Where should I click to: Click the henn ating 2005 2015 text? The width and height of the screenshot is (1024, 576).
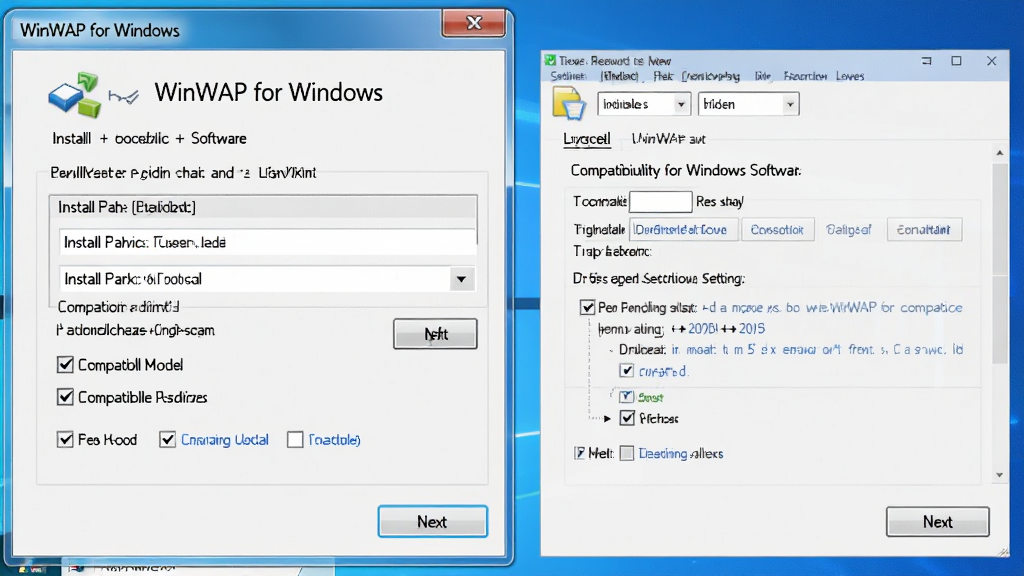tap(681, 328)
